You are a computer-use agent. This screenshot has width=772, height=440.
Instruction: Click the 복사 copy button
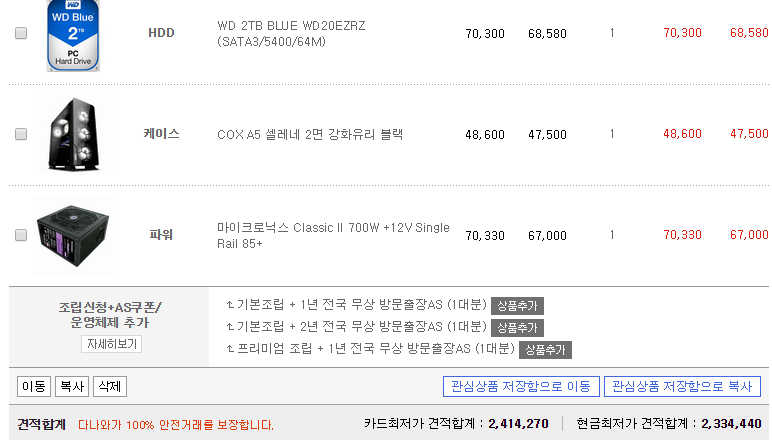click(x=72, y=386)
